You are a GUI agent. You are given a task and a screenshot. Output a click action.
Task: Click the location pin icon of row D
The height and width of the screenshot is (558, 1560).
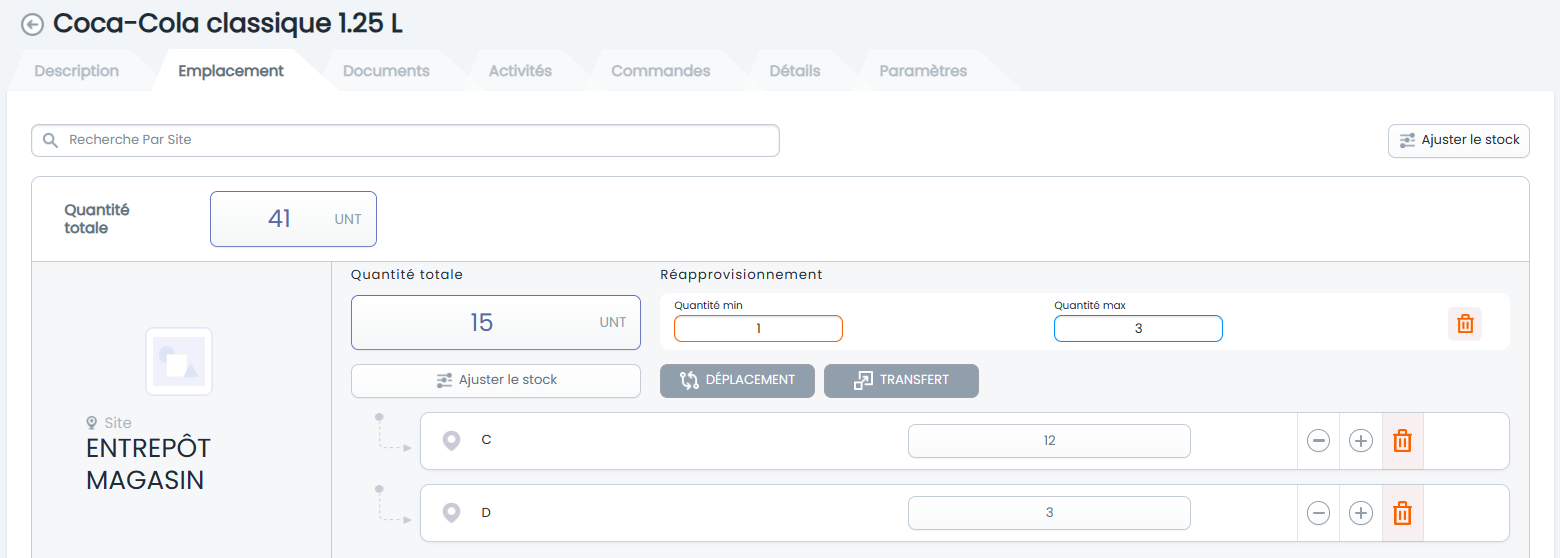[452, 513]
